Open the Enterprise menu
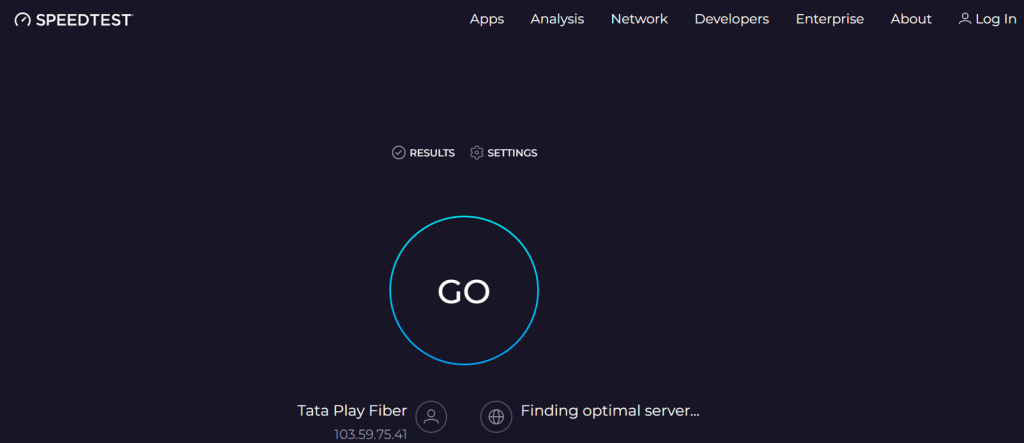The width and height of the screenshot is (1024, 443). (x=830, y=19)
